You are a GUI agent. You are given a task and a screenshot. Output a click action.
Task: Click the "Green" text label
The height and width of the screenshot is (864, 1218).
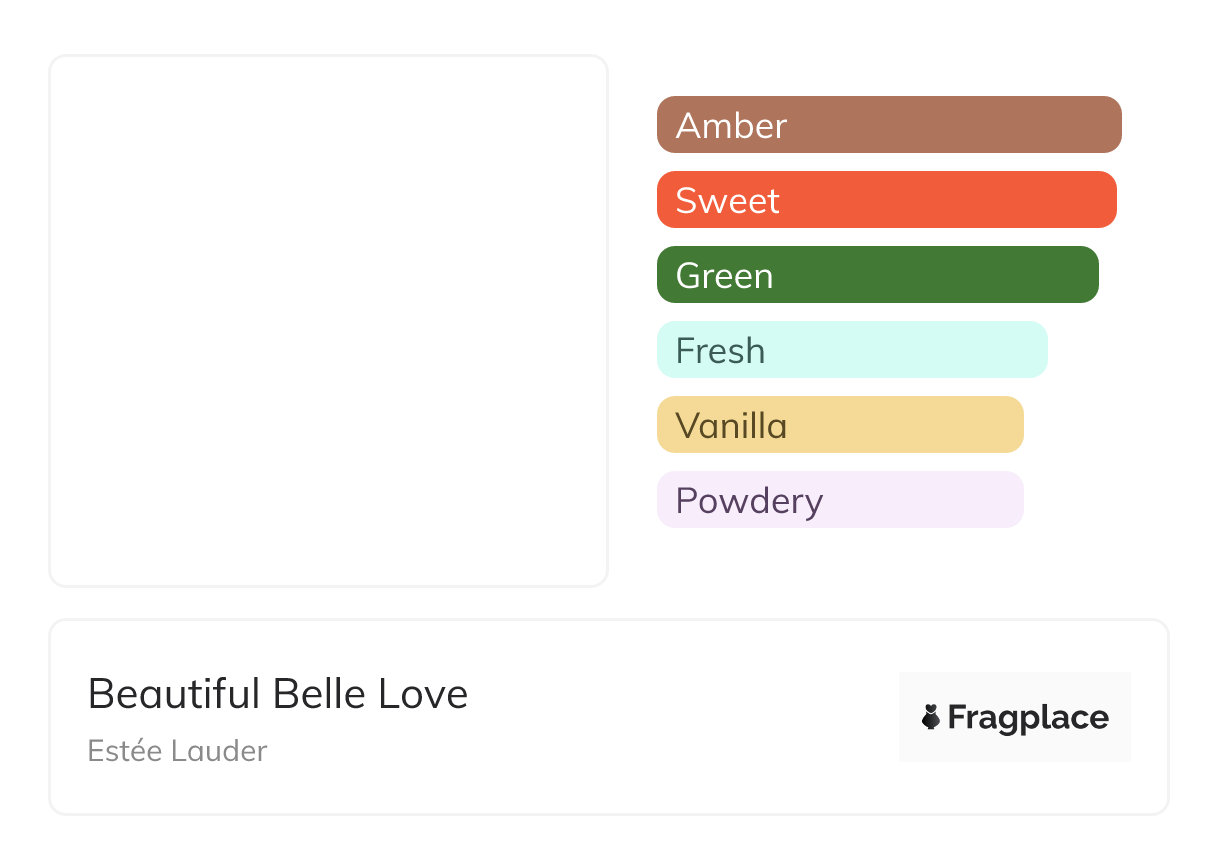[724, 276]
